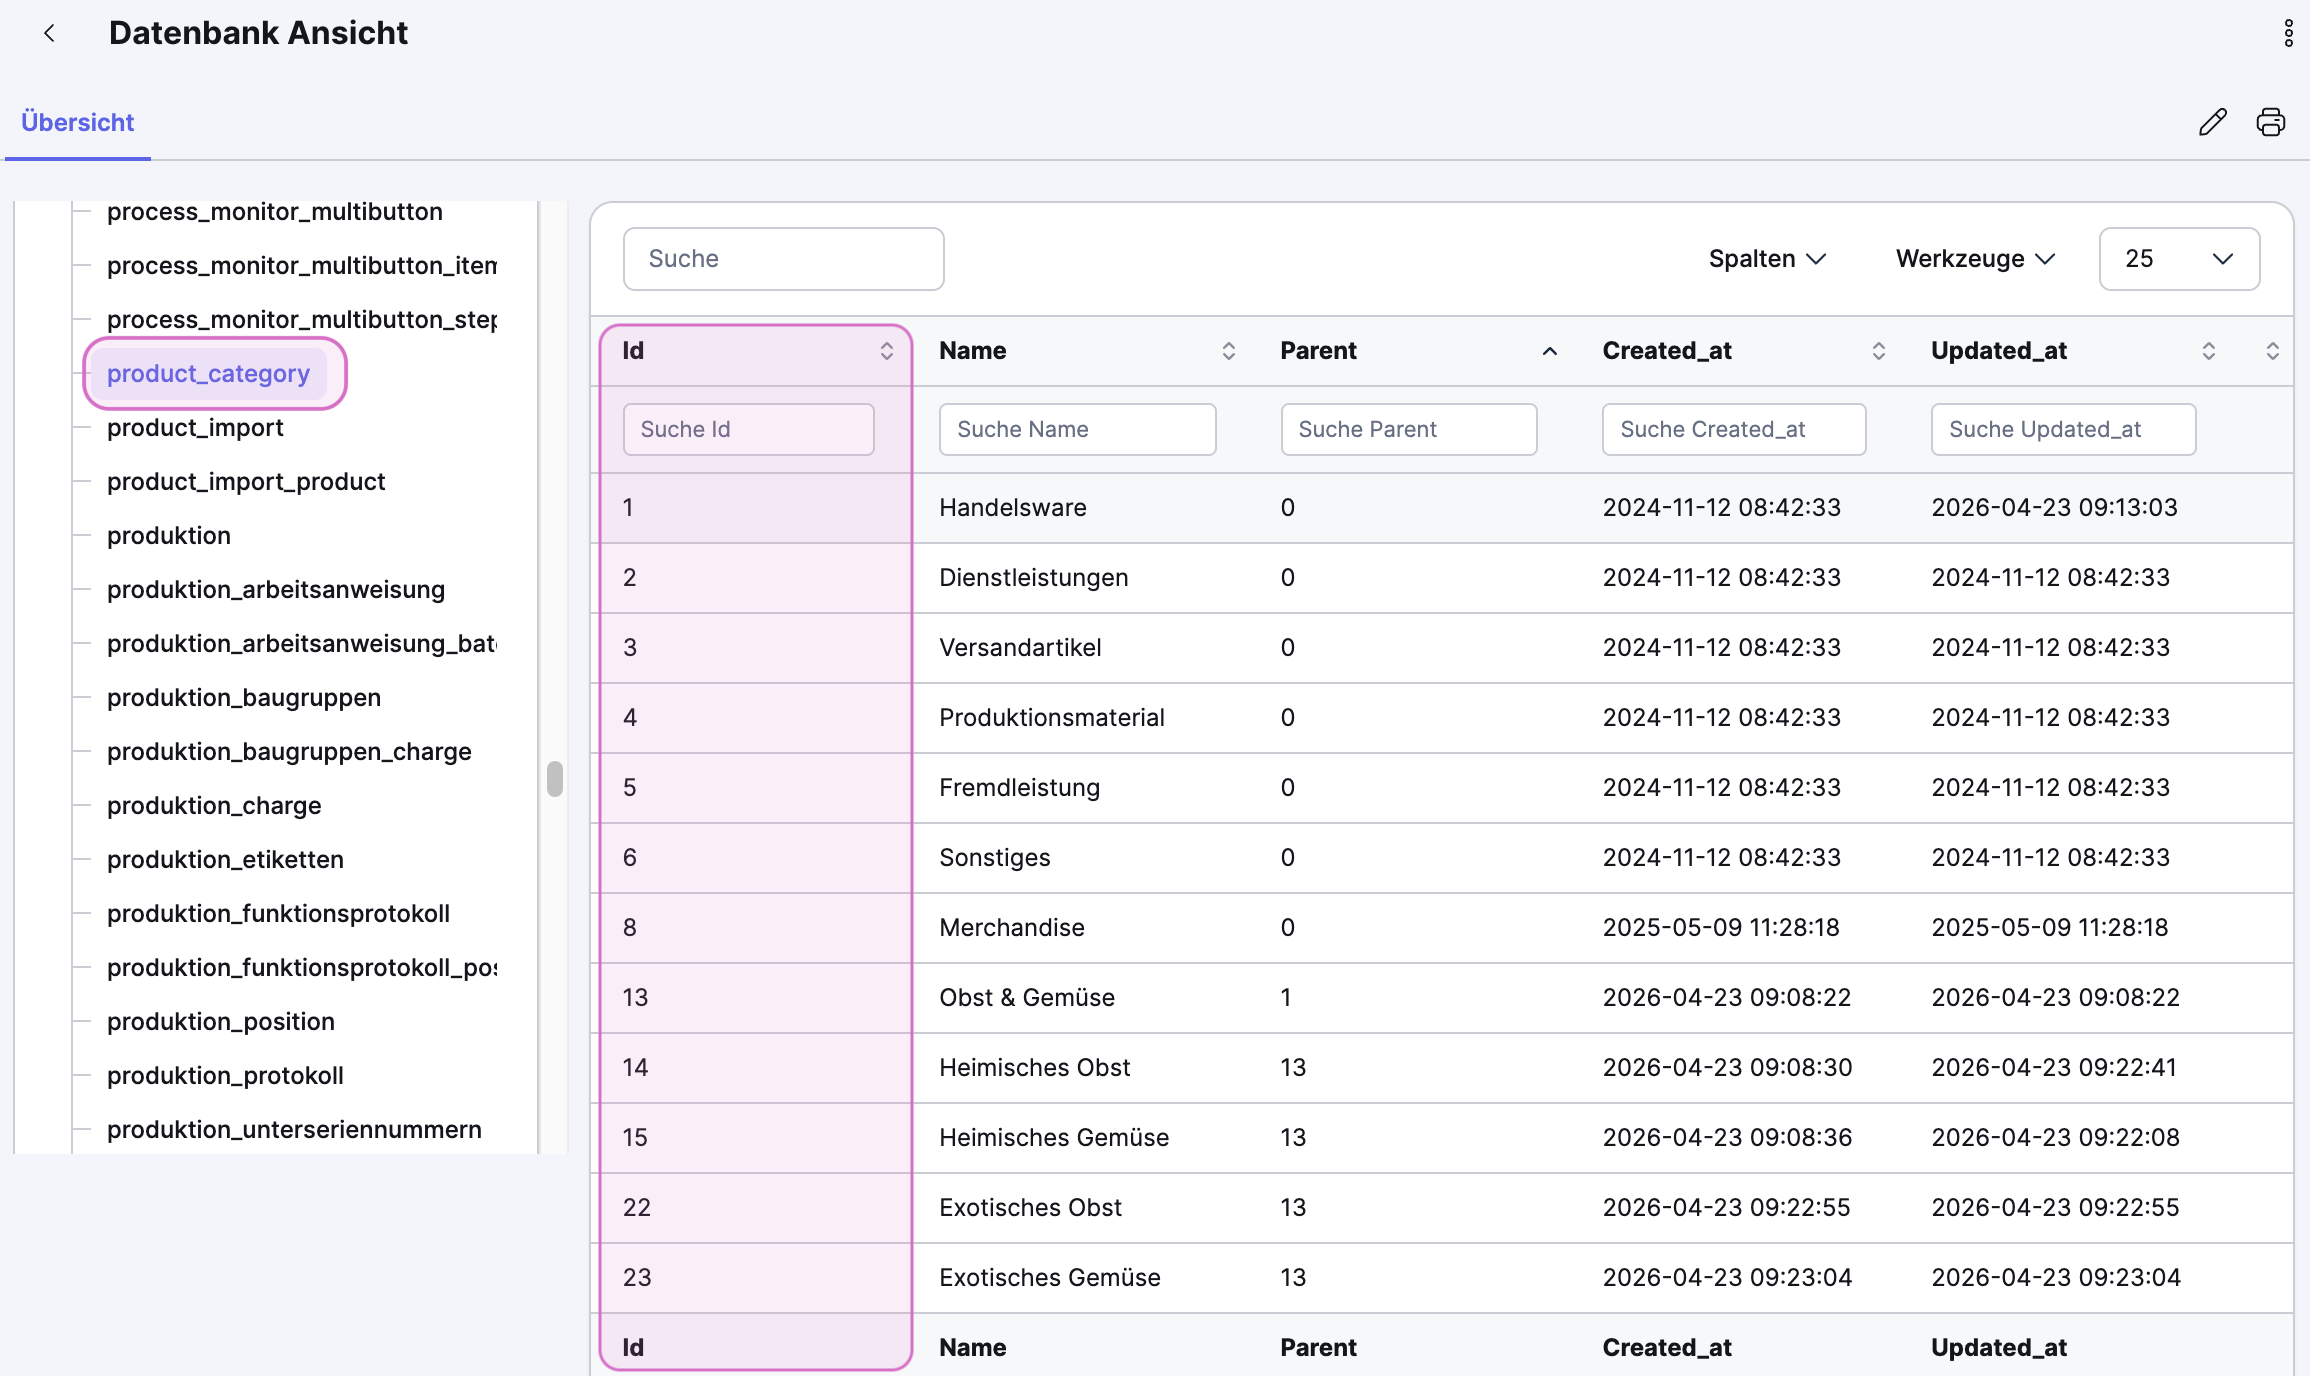Open the three-dot options menu

point(2288,33)
